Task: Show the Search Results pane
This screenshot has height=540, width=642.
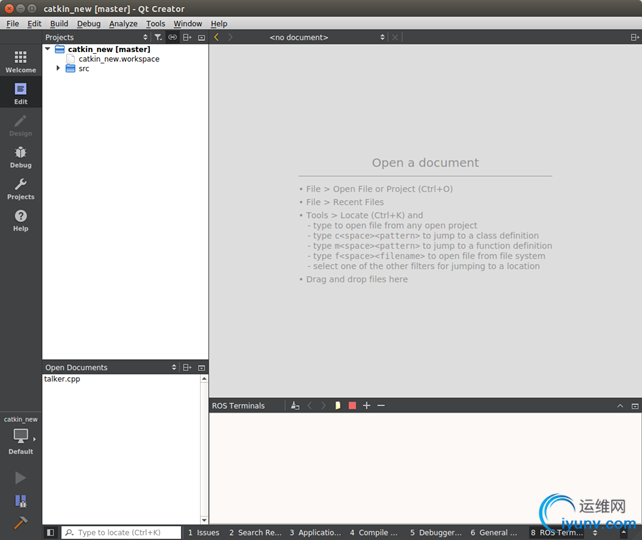Action: pos(255,532)
